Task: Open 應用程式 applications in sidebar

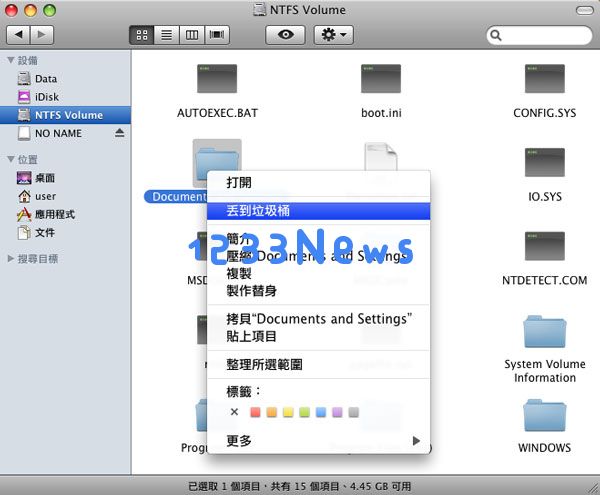Action: (65, 214)
